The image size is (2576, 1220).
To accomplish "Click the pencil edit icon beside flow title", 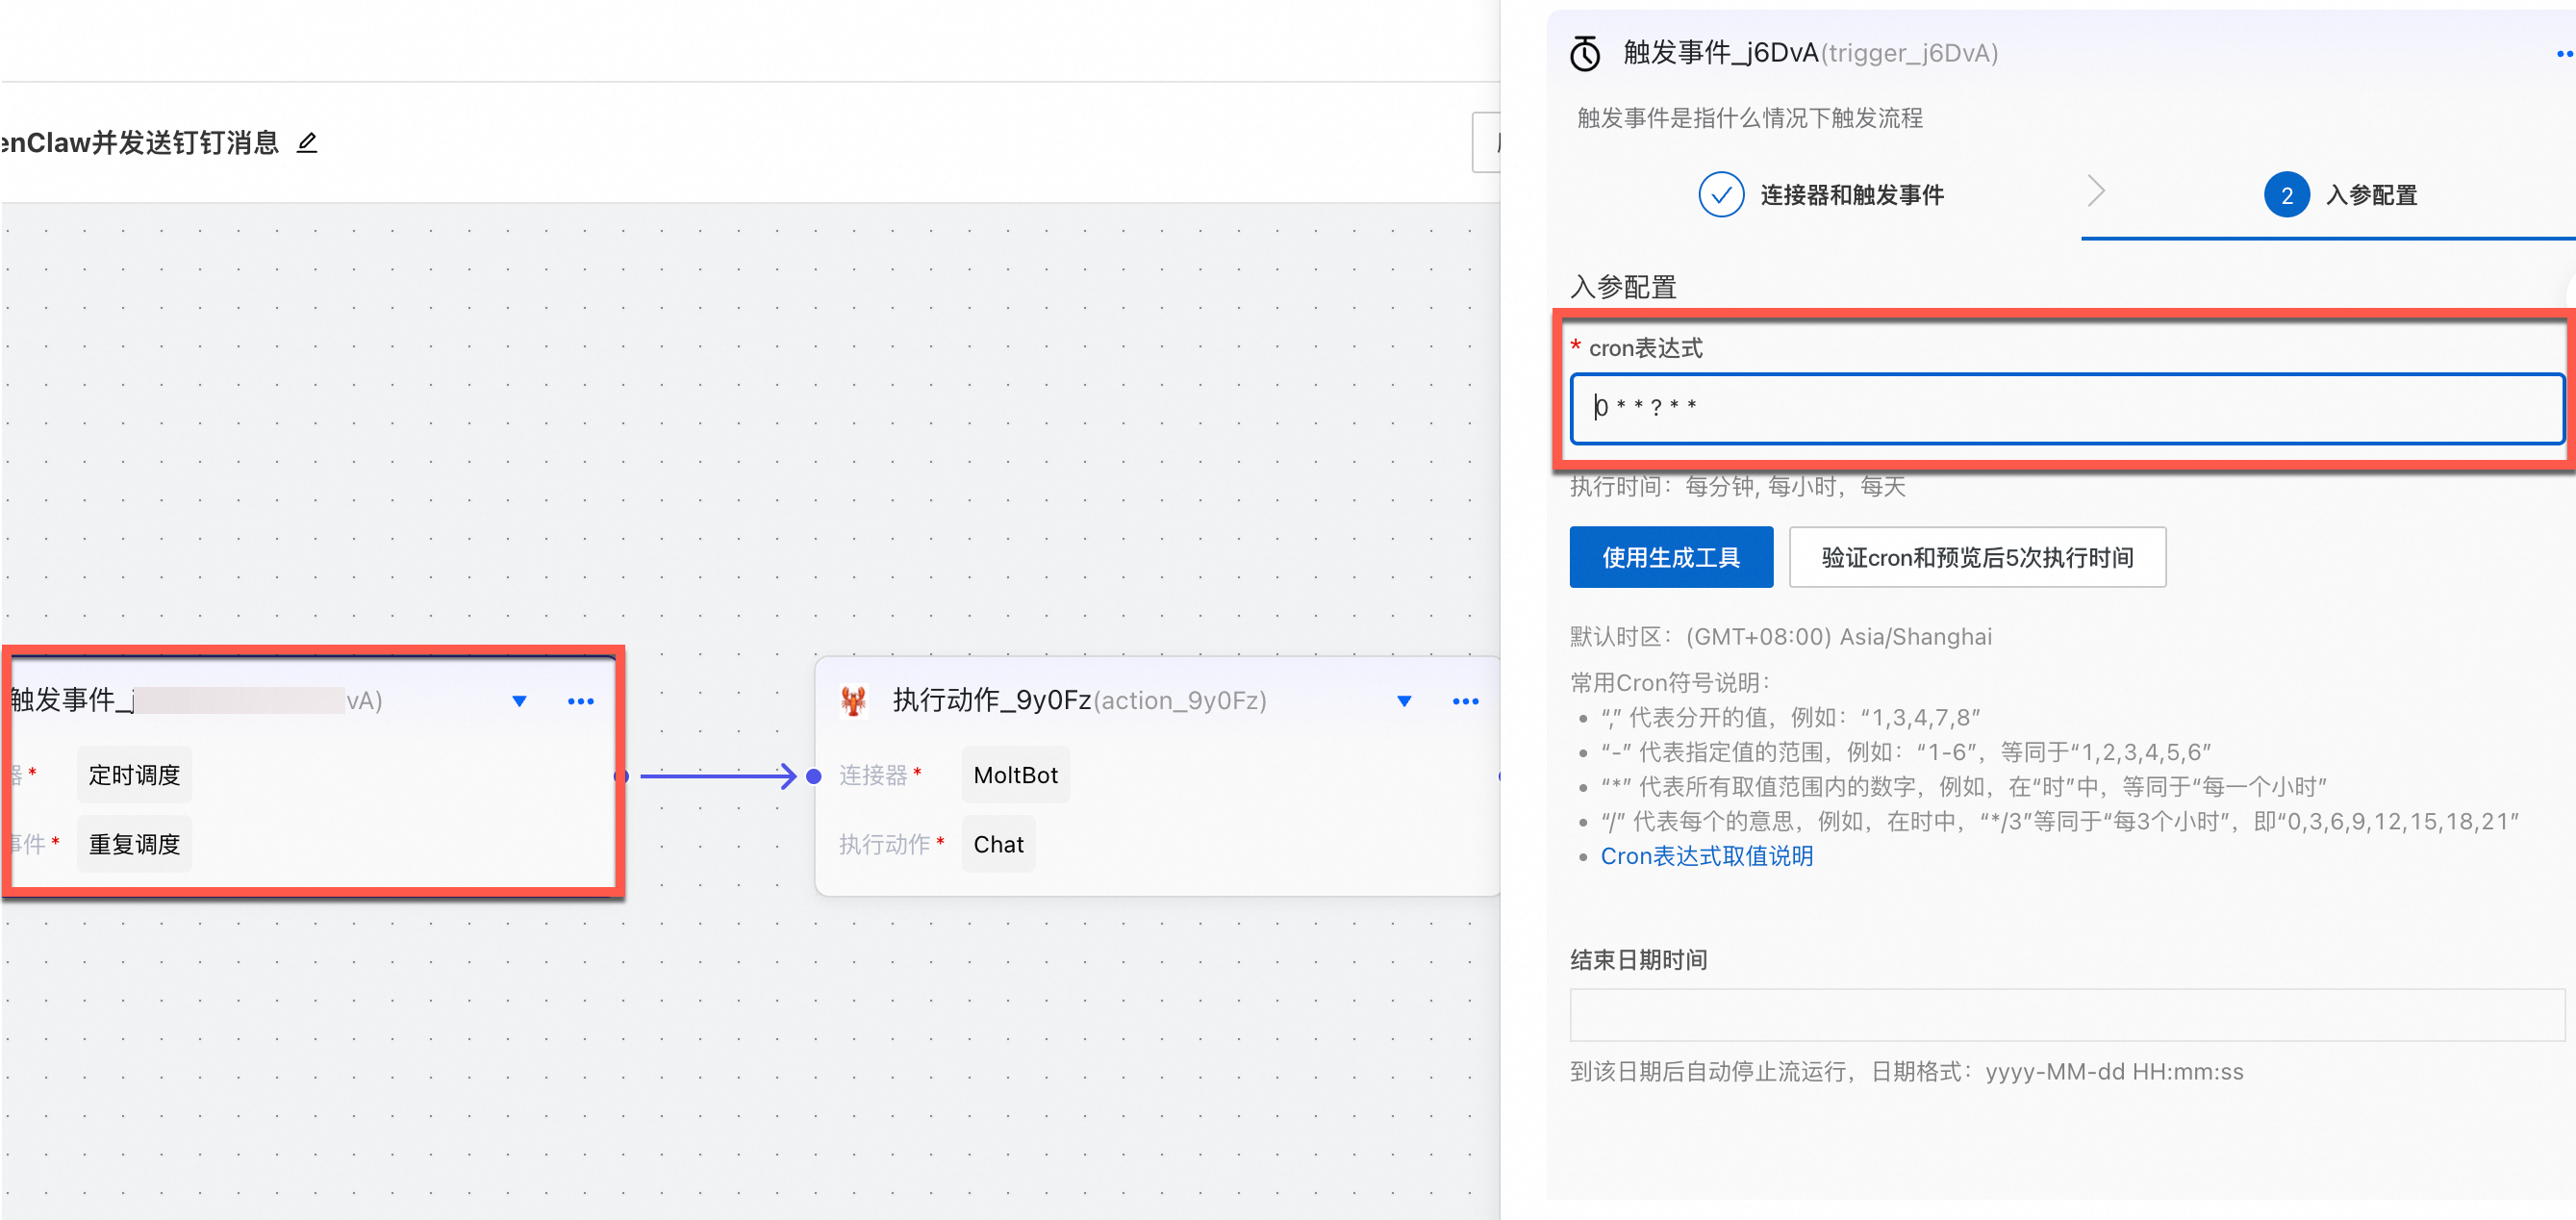I will point(307,143).
